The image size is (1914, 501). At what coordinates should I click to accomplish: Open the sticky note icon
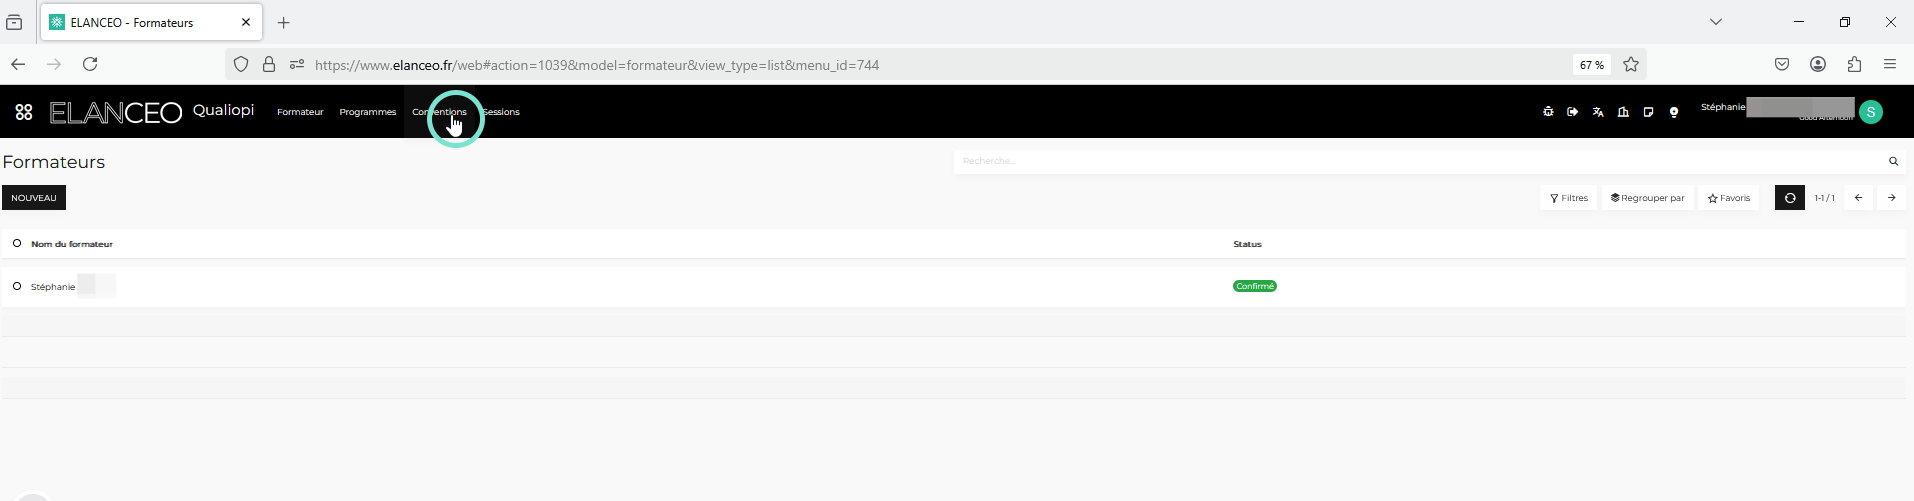coord(1648,112)
